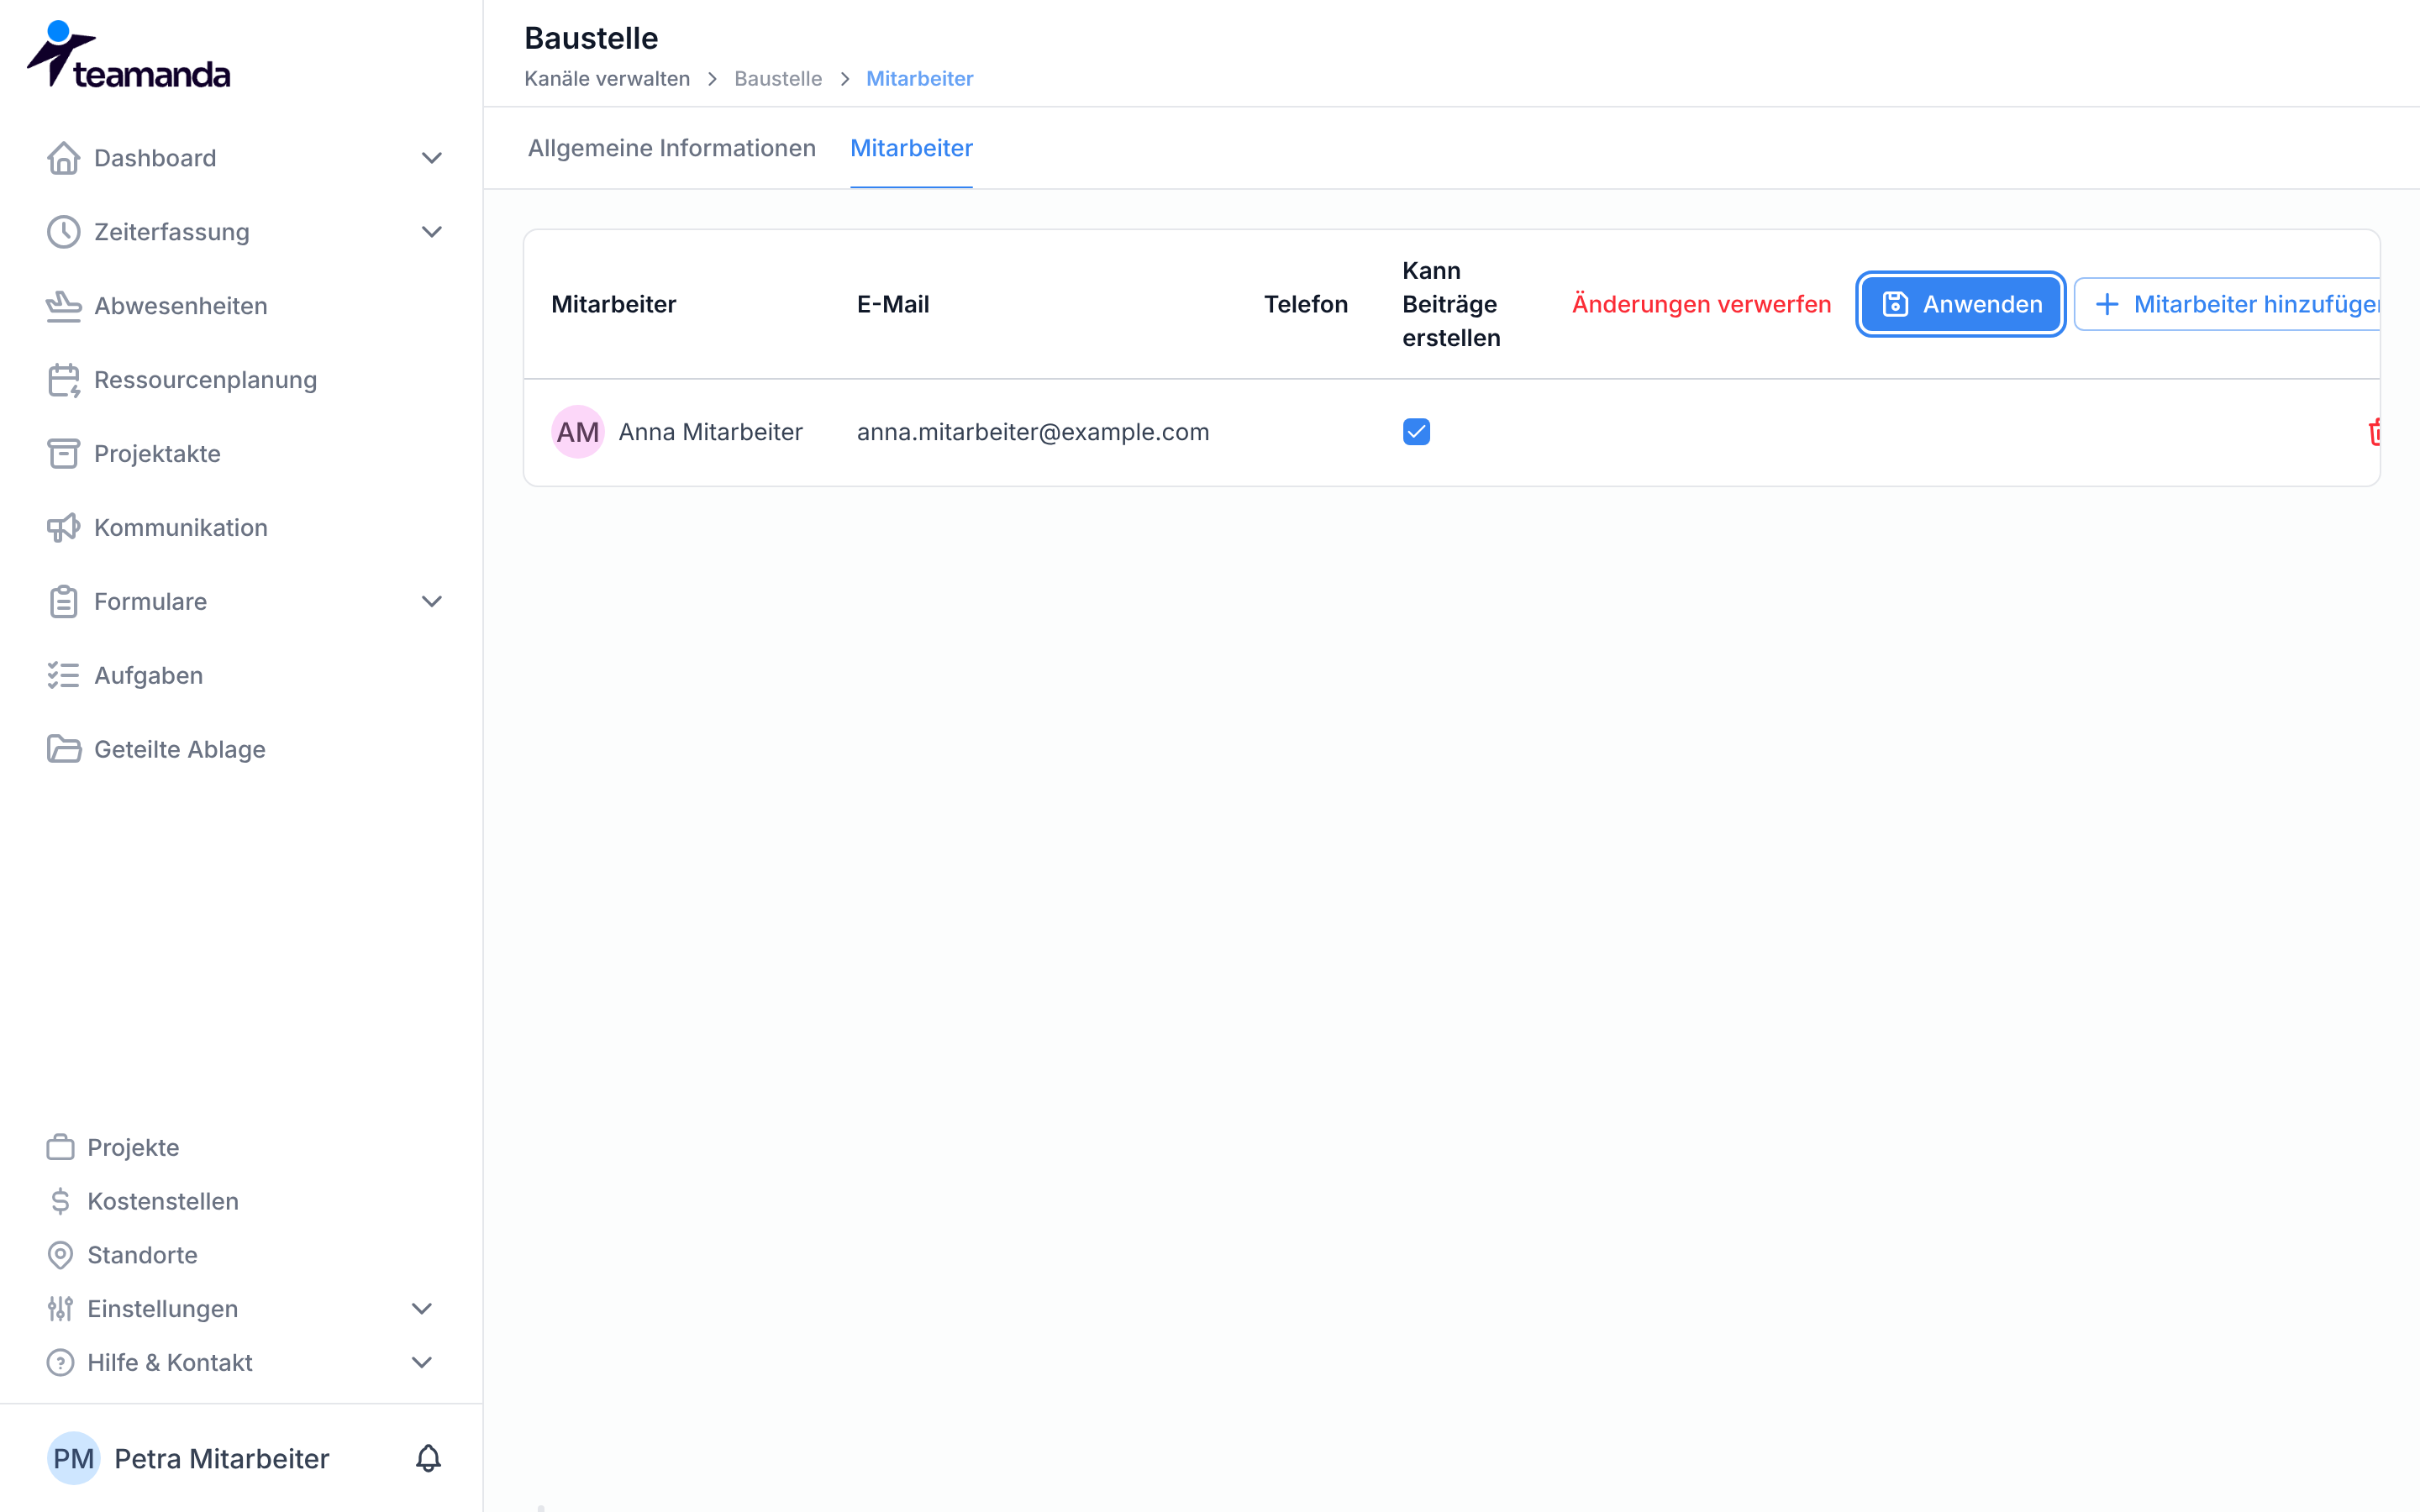Click the Abwesenheiten plane icon
This screenshot has width=2420, height=1512.
click(64, 306)
